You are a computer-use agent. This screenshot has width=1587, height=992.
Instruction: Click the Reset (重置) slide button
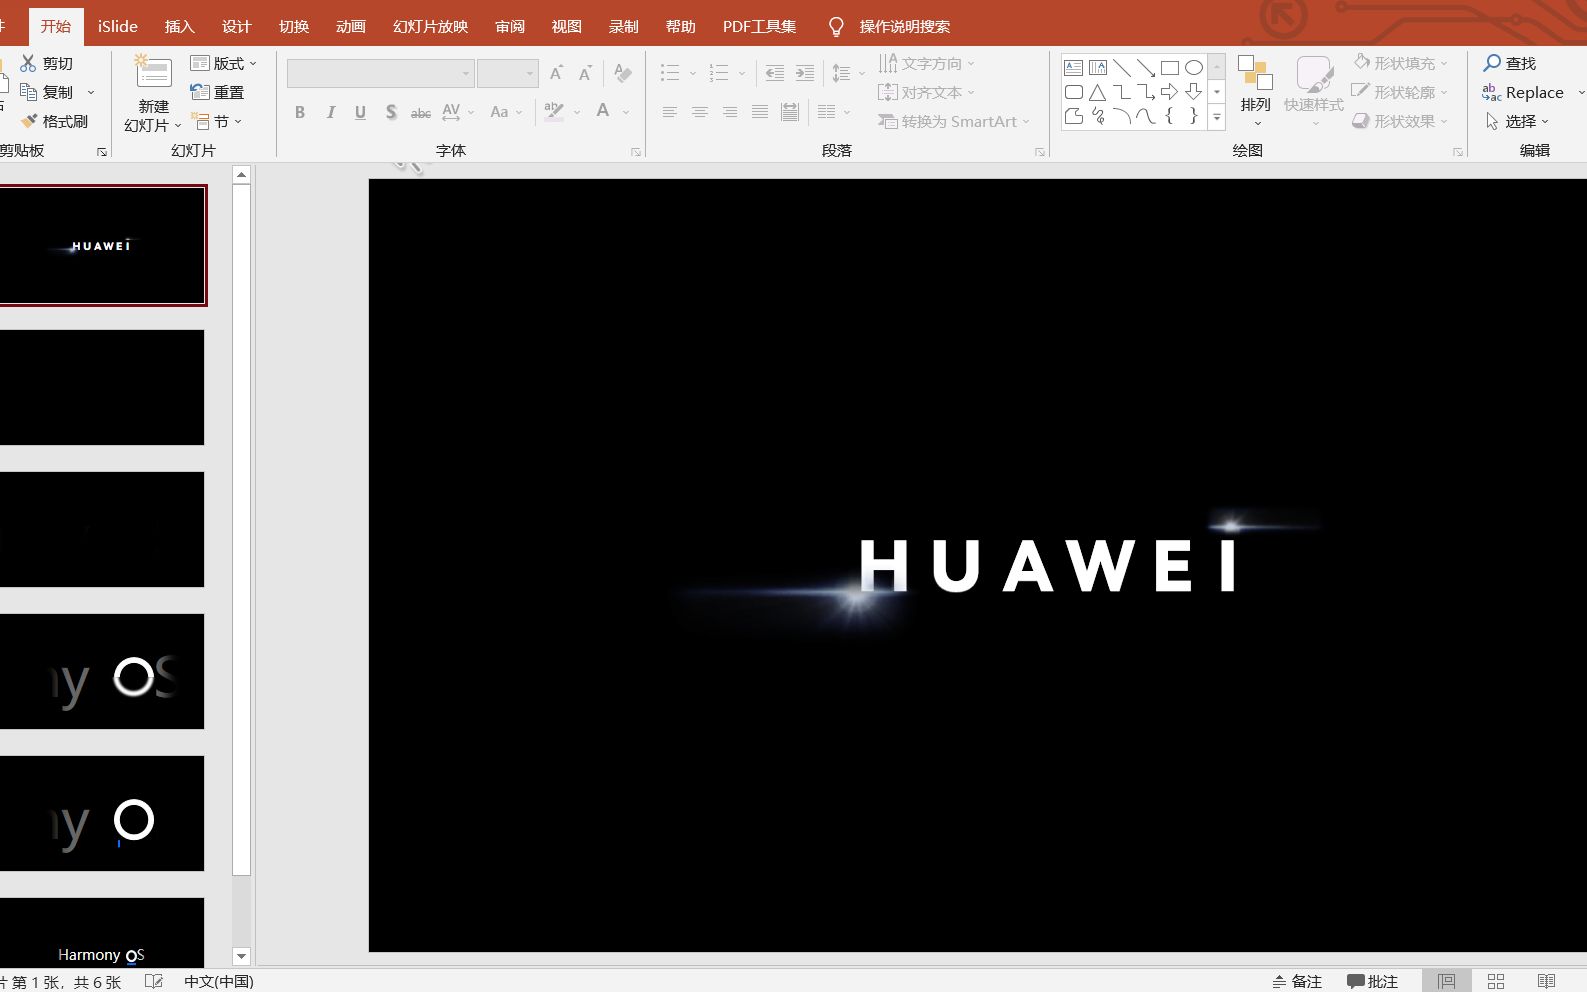click(218, 92)
